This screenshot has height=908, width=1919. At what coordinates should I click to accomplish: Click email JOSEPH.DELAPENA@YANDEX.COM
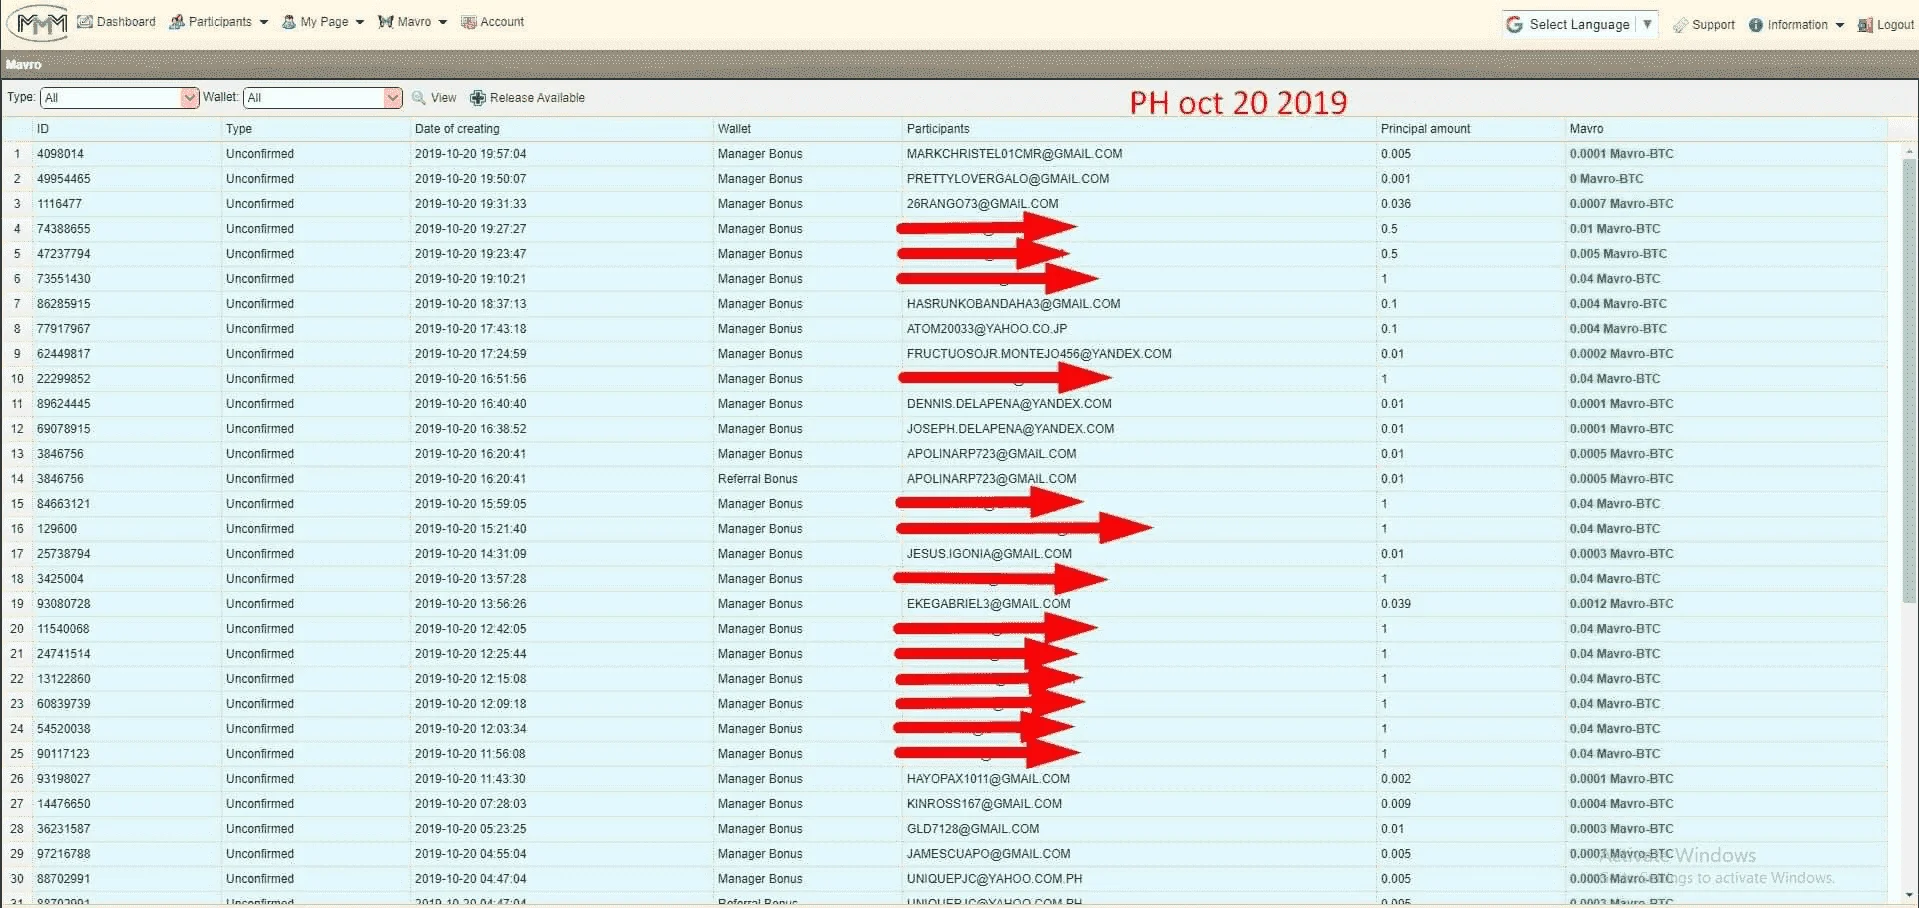coord(1010,429)
